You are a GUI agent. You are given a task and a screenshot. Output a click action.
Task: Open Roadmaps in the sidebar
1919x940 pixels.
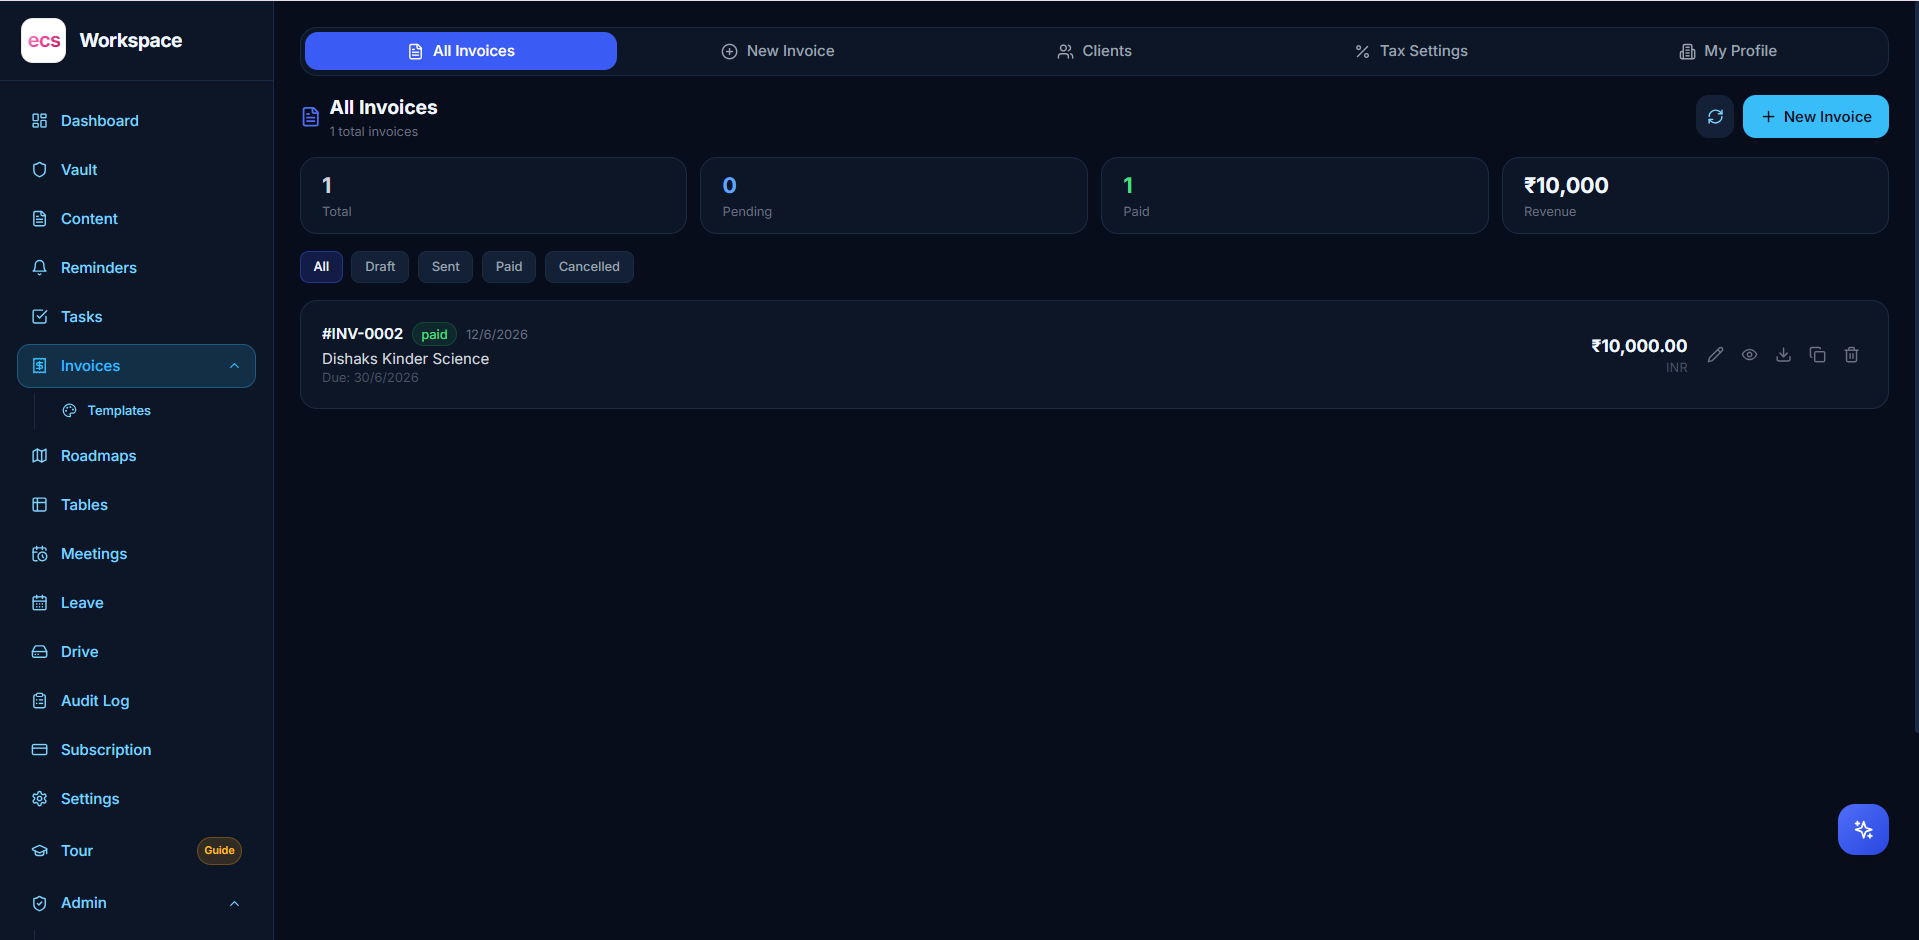[136, 456]
